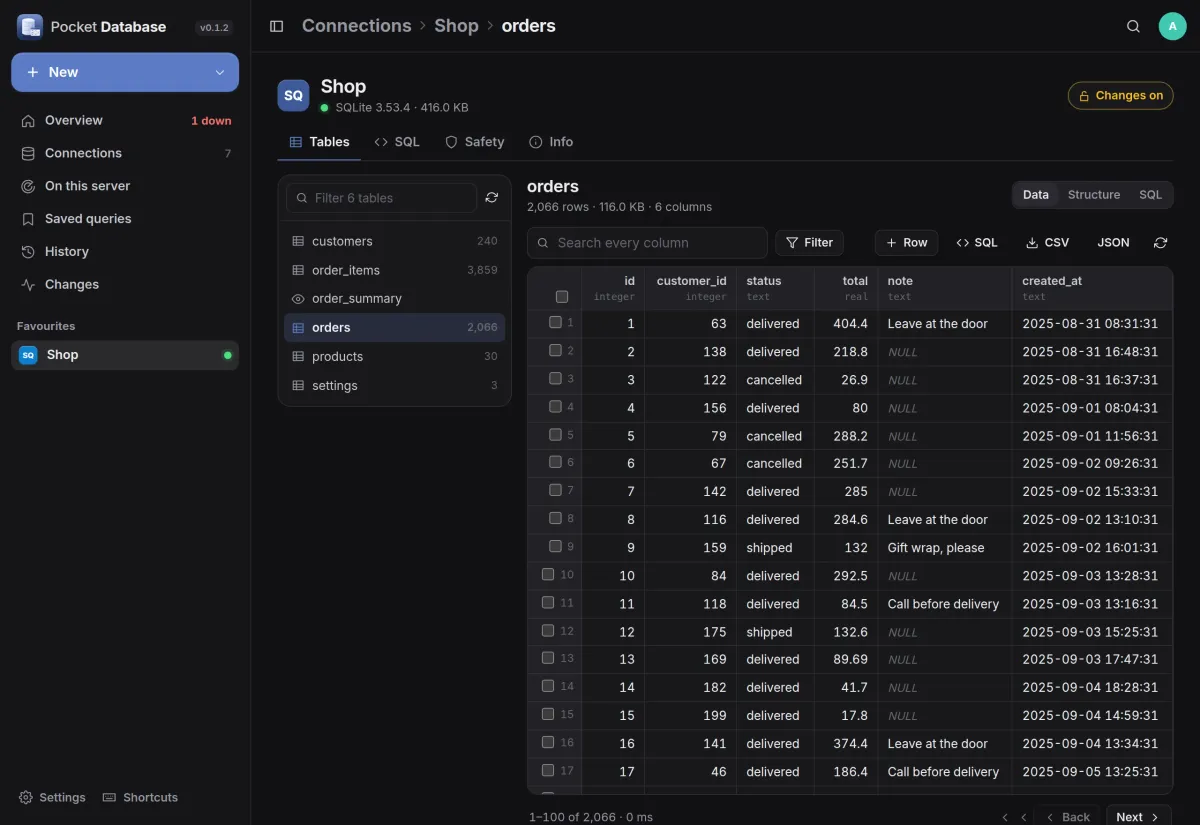This screenshot has width=1200, height=825.
Task: Sort by the status column header
Action: coord(776,288)
